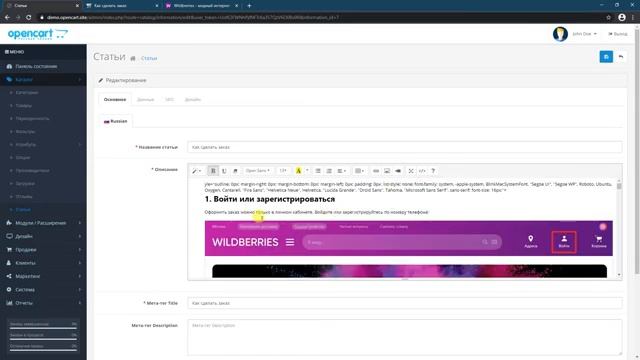This screenshot has width=640, height=360.
Task: Expand the Отчеты sidebar menu
Action: click(x=43, y=303)
